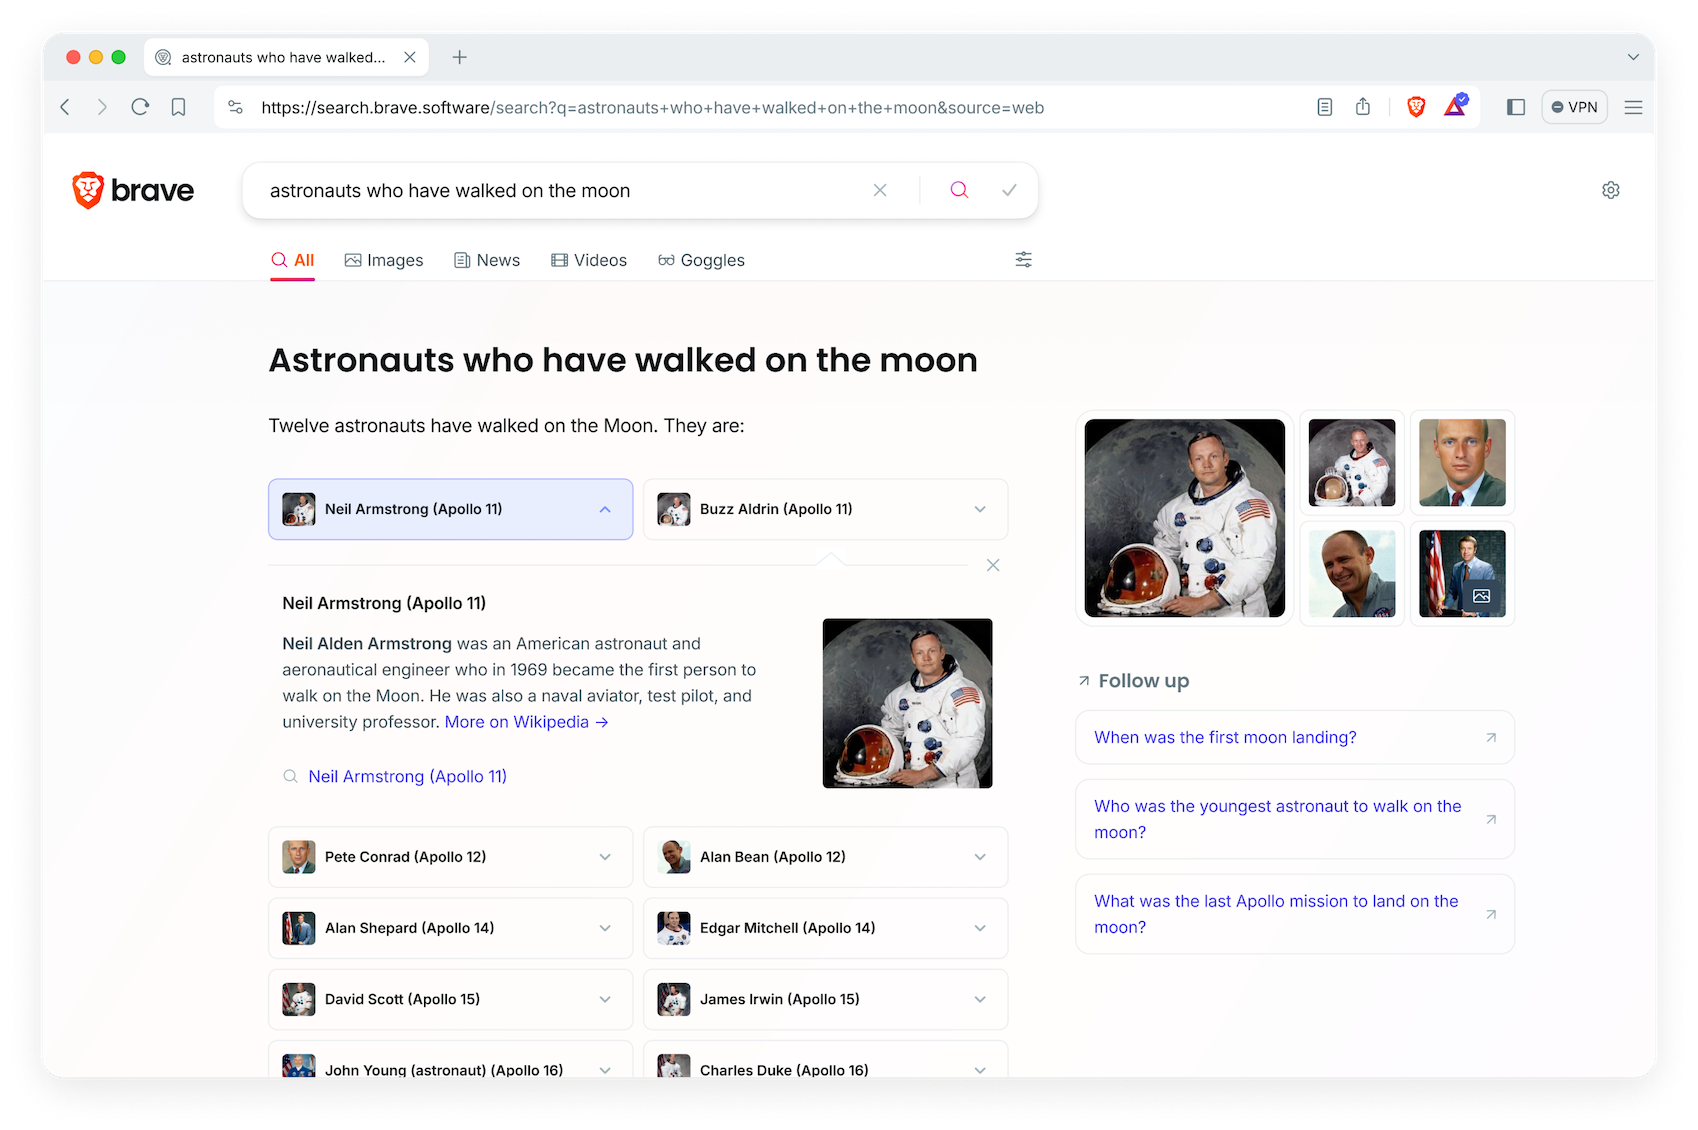The height and width of the screenshot is (1130, 1698).
Task: Expand Edgar Mitchell (Apollo 14)
Action: coord(825,928)
